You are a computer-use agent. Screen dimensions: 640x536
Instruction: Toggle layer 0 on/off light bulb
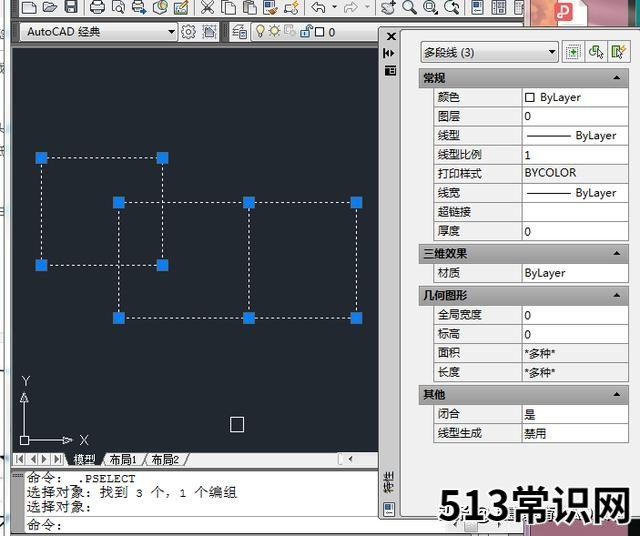click(260, 31)
